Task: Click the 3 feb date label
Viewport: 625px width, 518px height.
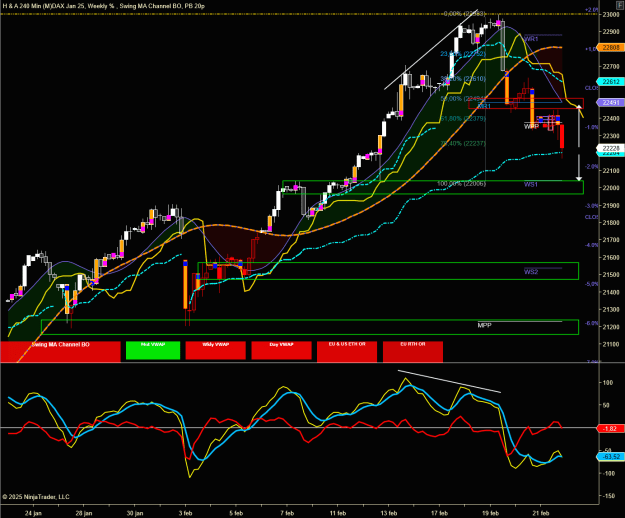Action: [185, 513]
